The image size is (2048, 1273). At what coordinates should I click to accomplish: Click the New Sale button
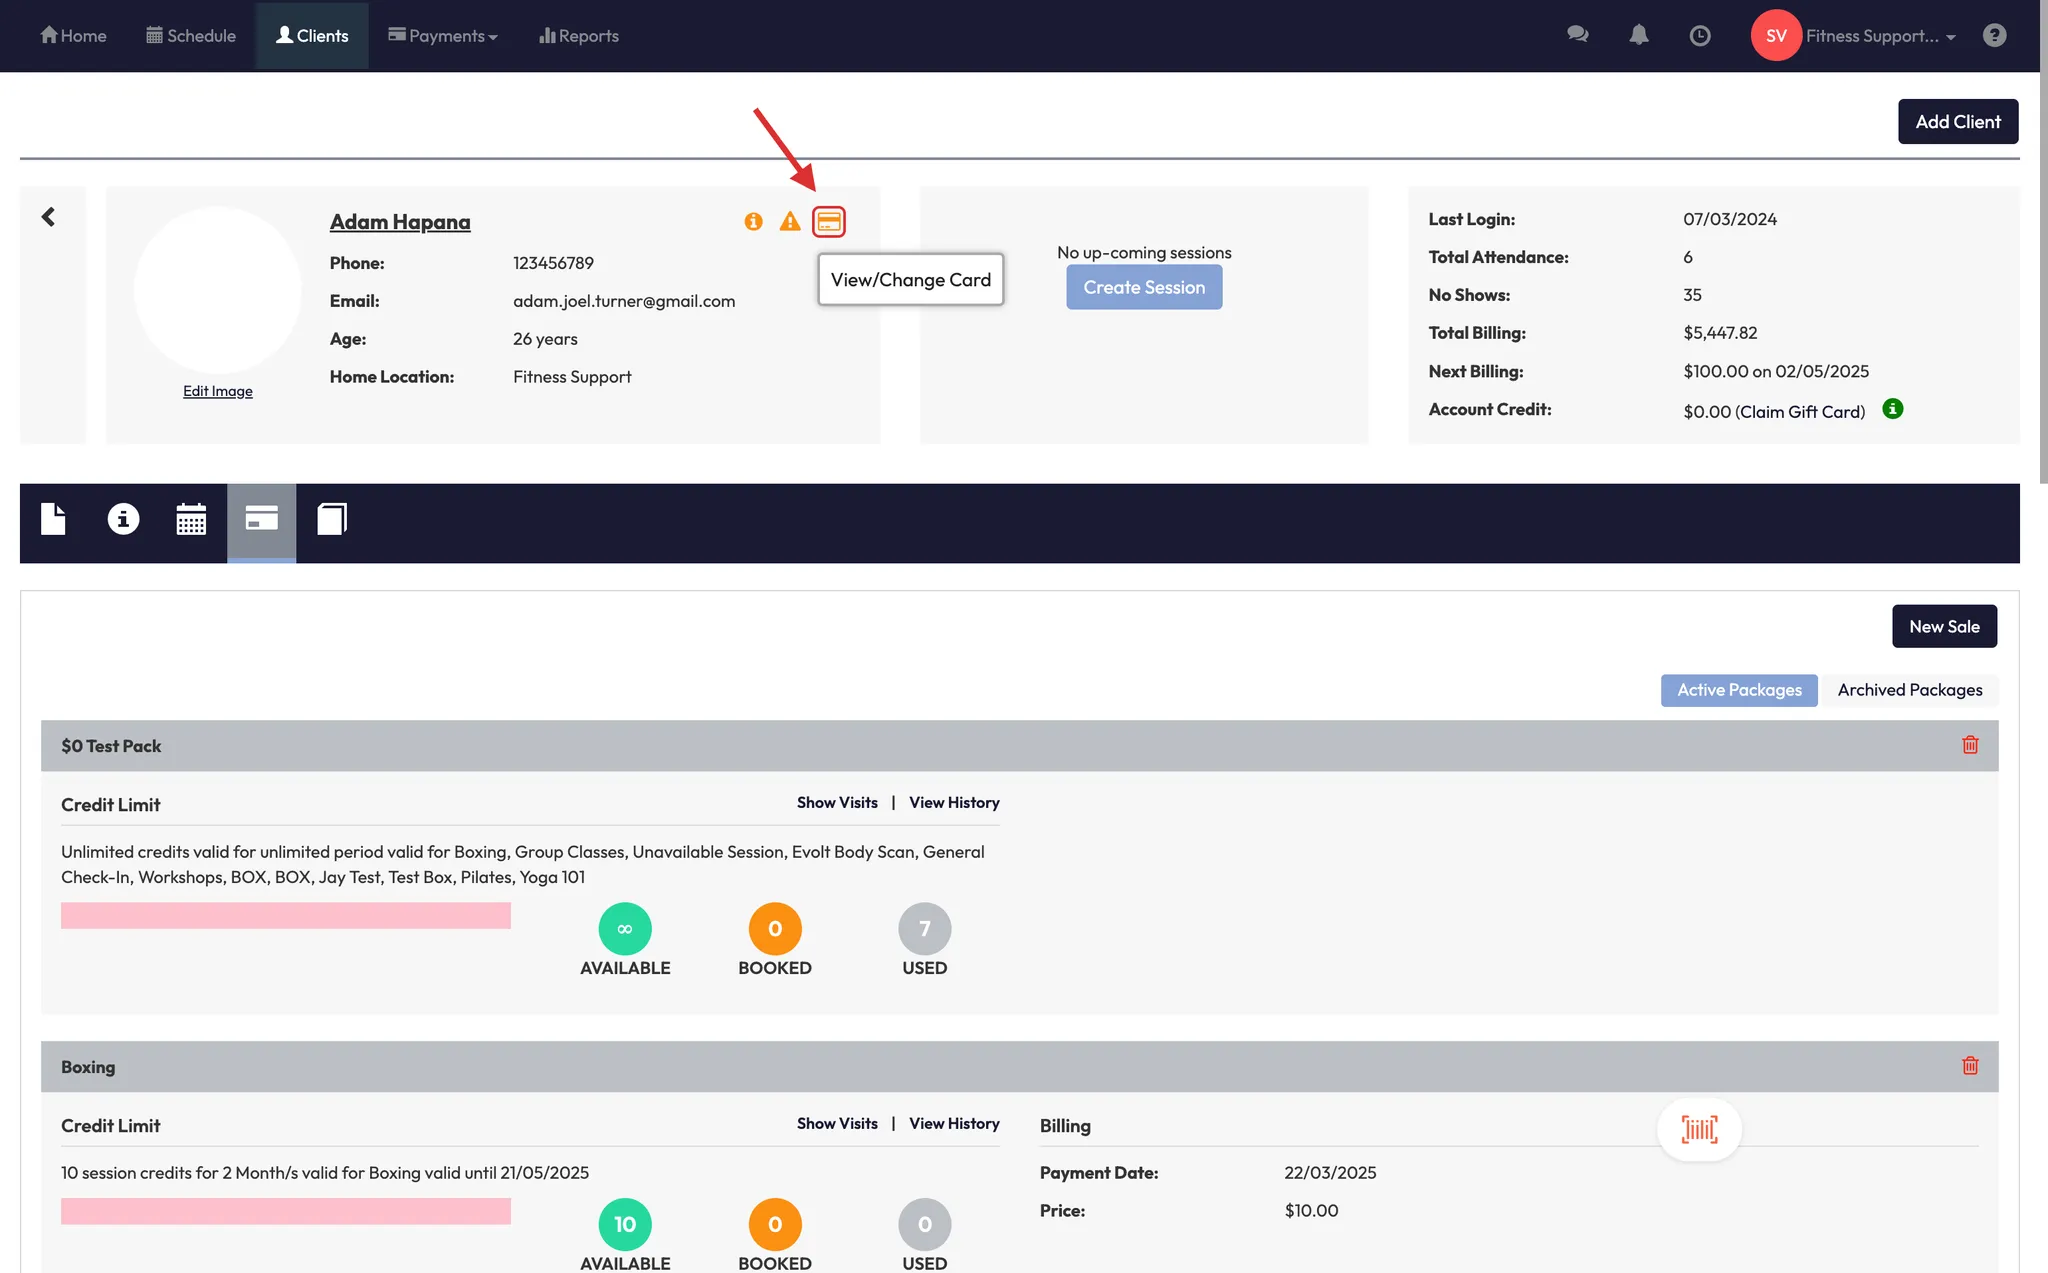coord(1943,626)
